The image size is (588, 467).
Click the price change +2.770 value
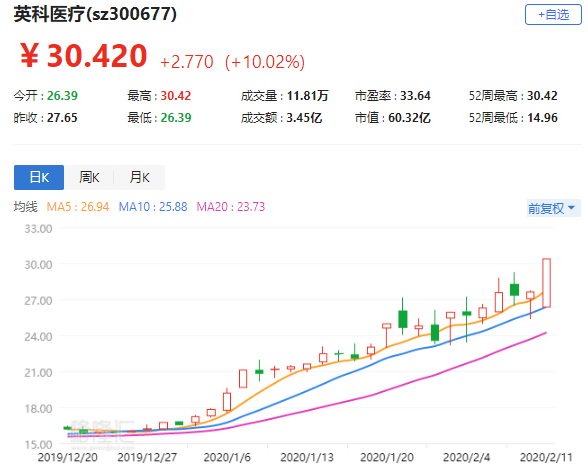(187, 62)
